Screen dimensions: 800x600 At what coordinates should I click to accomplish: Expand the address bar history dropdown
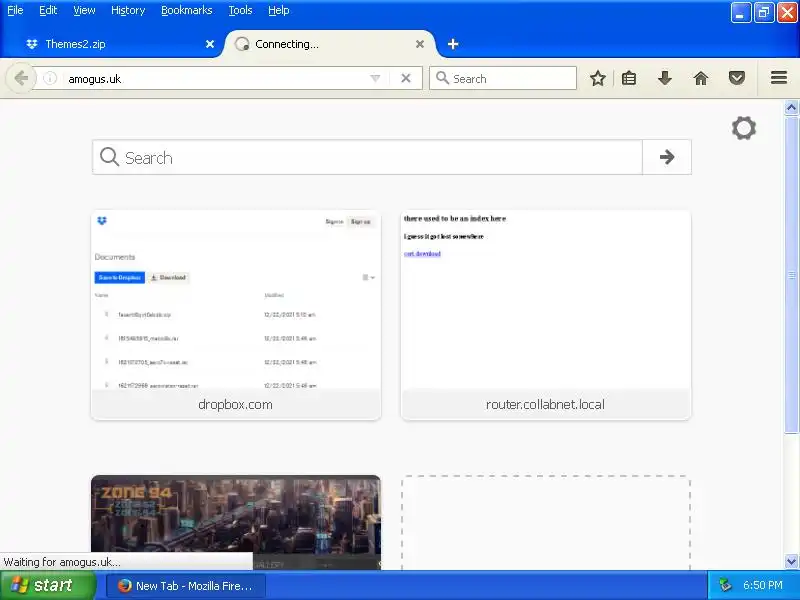pyautogui.click(x=375, y=79)
